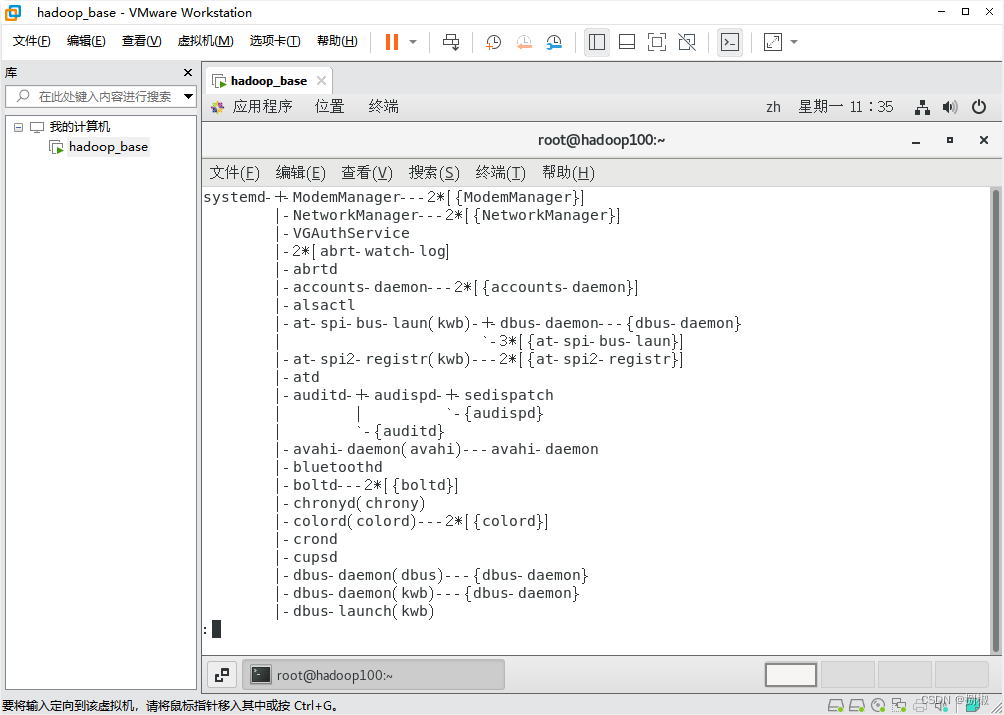Open the snapshot manager wrench-clock icon
The width and height of the screenshot is (1004, 715).
pyautogui.click(x=554, y=42)
